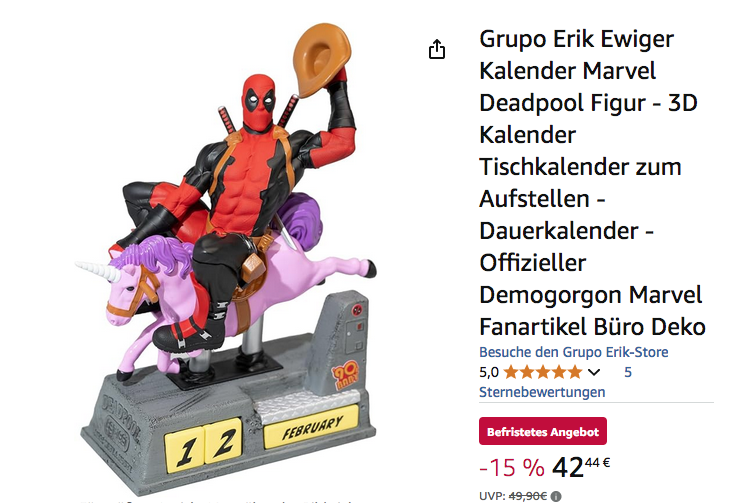Screen dimensions: 736x503
Task: Click the orange cowboy hat in the photo
Action: pos(322,59)
